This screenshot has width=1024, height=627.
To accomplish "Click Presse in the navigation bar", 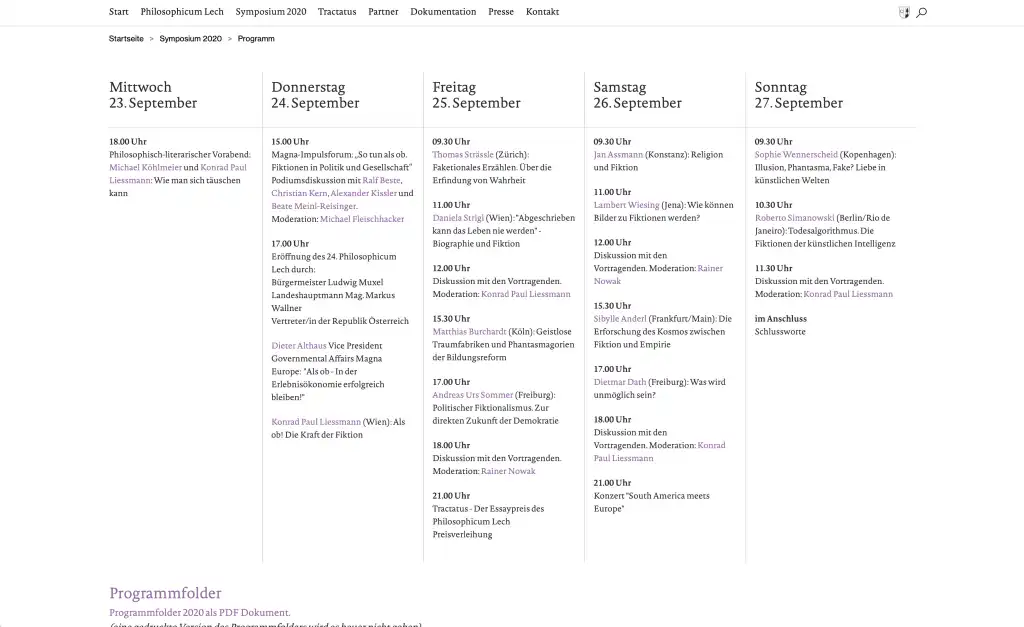I will point(501,12).
